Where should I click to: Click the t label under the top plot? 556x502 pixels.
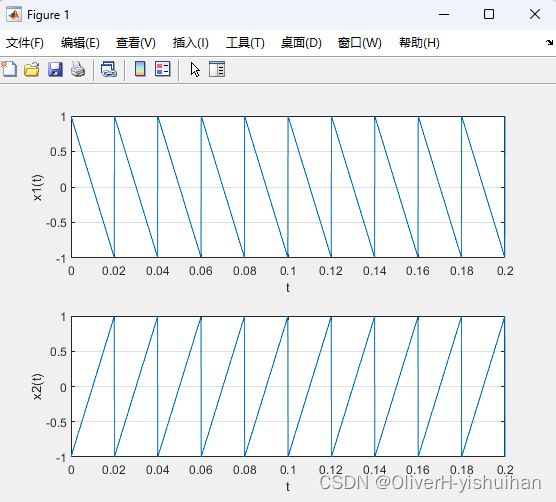288,288
